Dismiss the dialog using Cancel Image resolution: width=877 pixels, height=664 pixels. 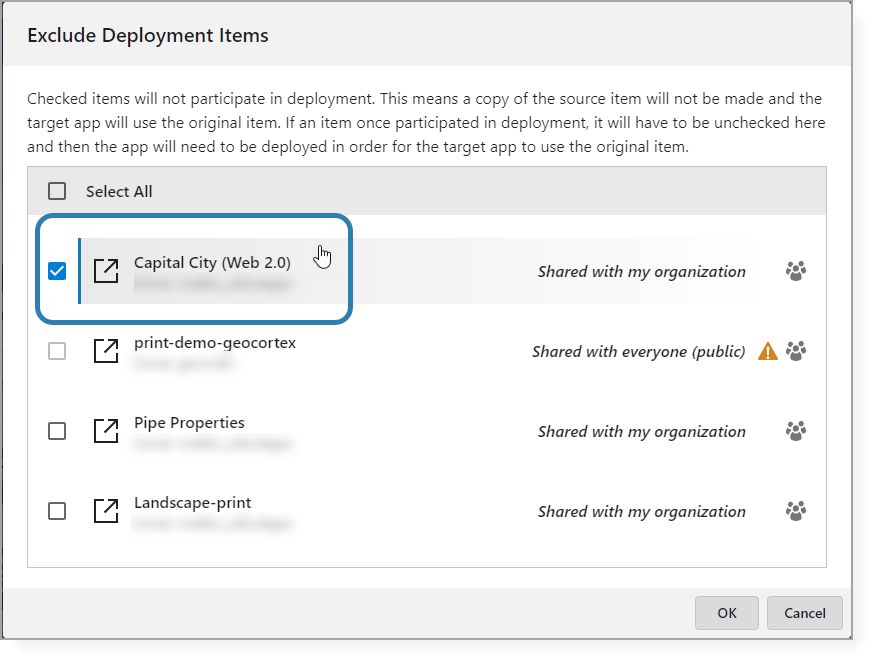804,613
